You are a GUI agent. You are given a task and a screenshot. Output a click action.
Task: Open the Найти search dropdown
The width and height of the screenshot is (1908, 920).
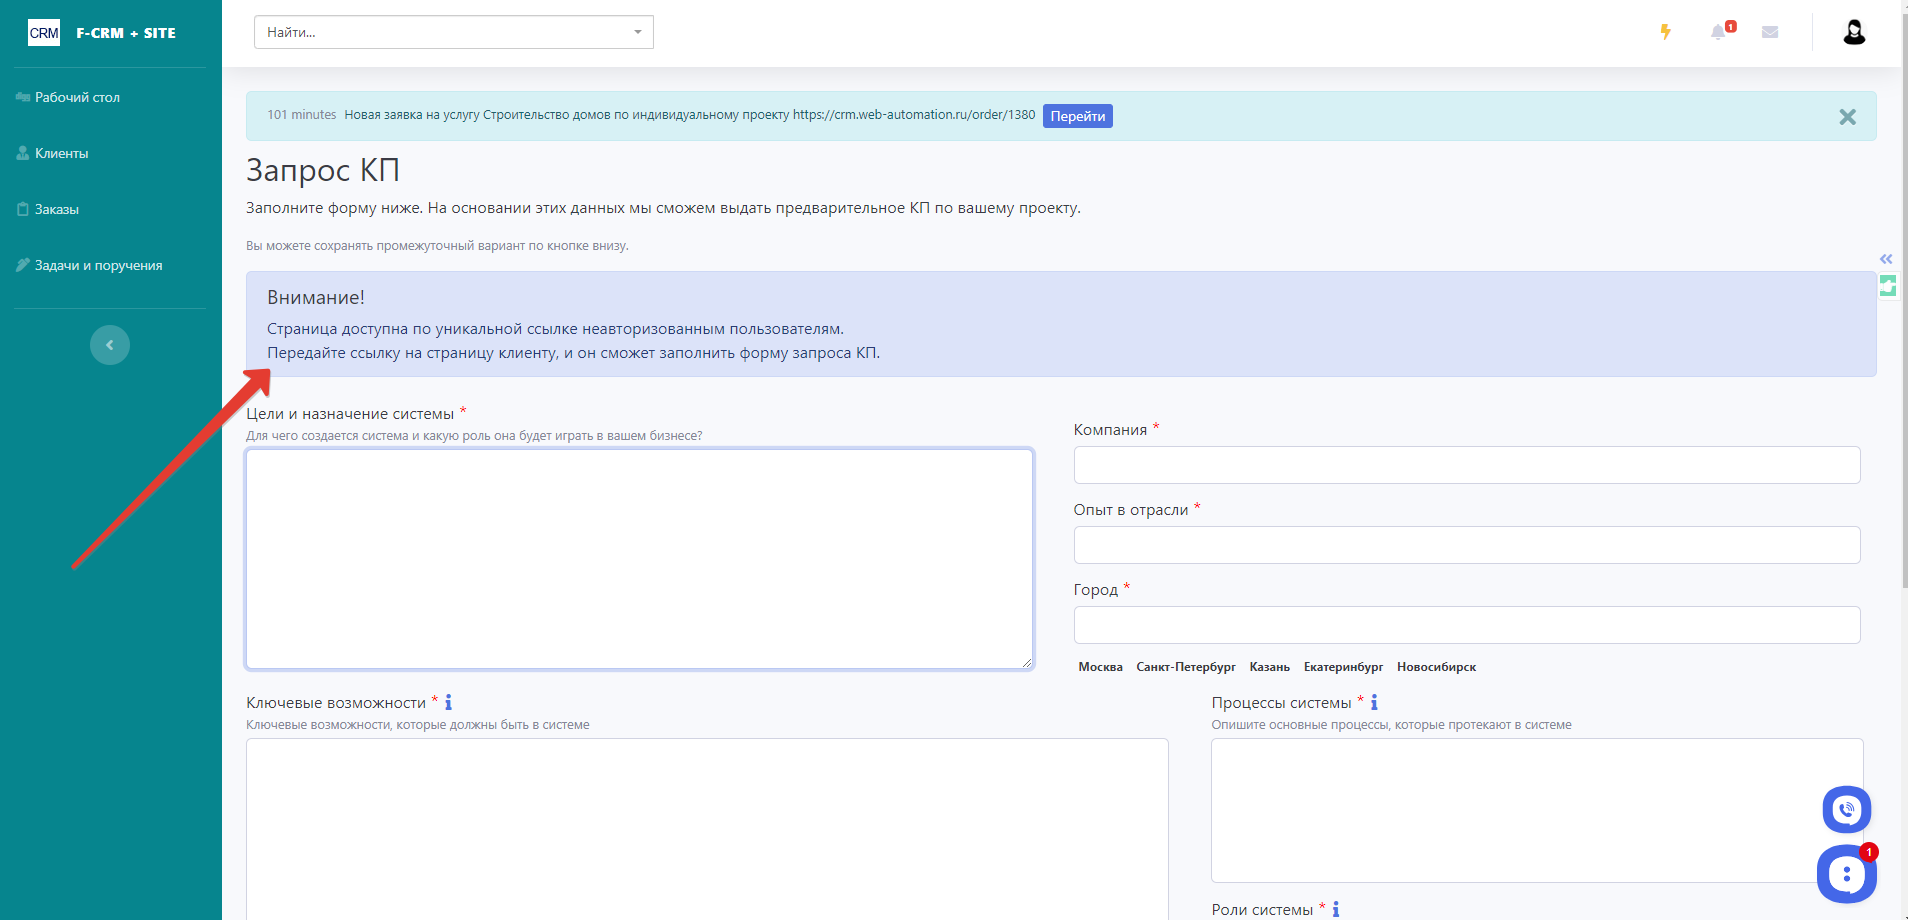pyautogui.click(x=453, y=32)
